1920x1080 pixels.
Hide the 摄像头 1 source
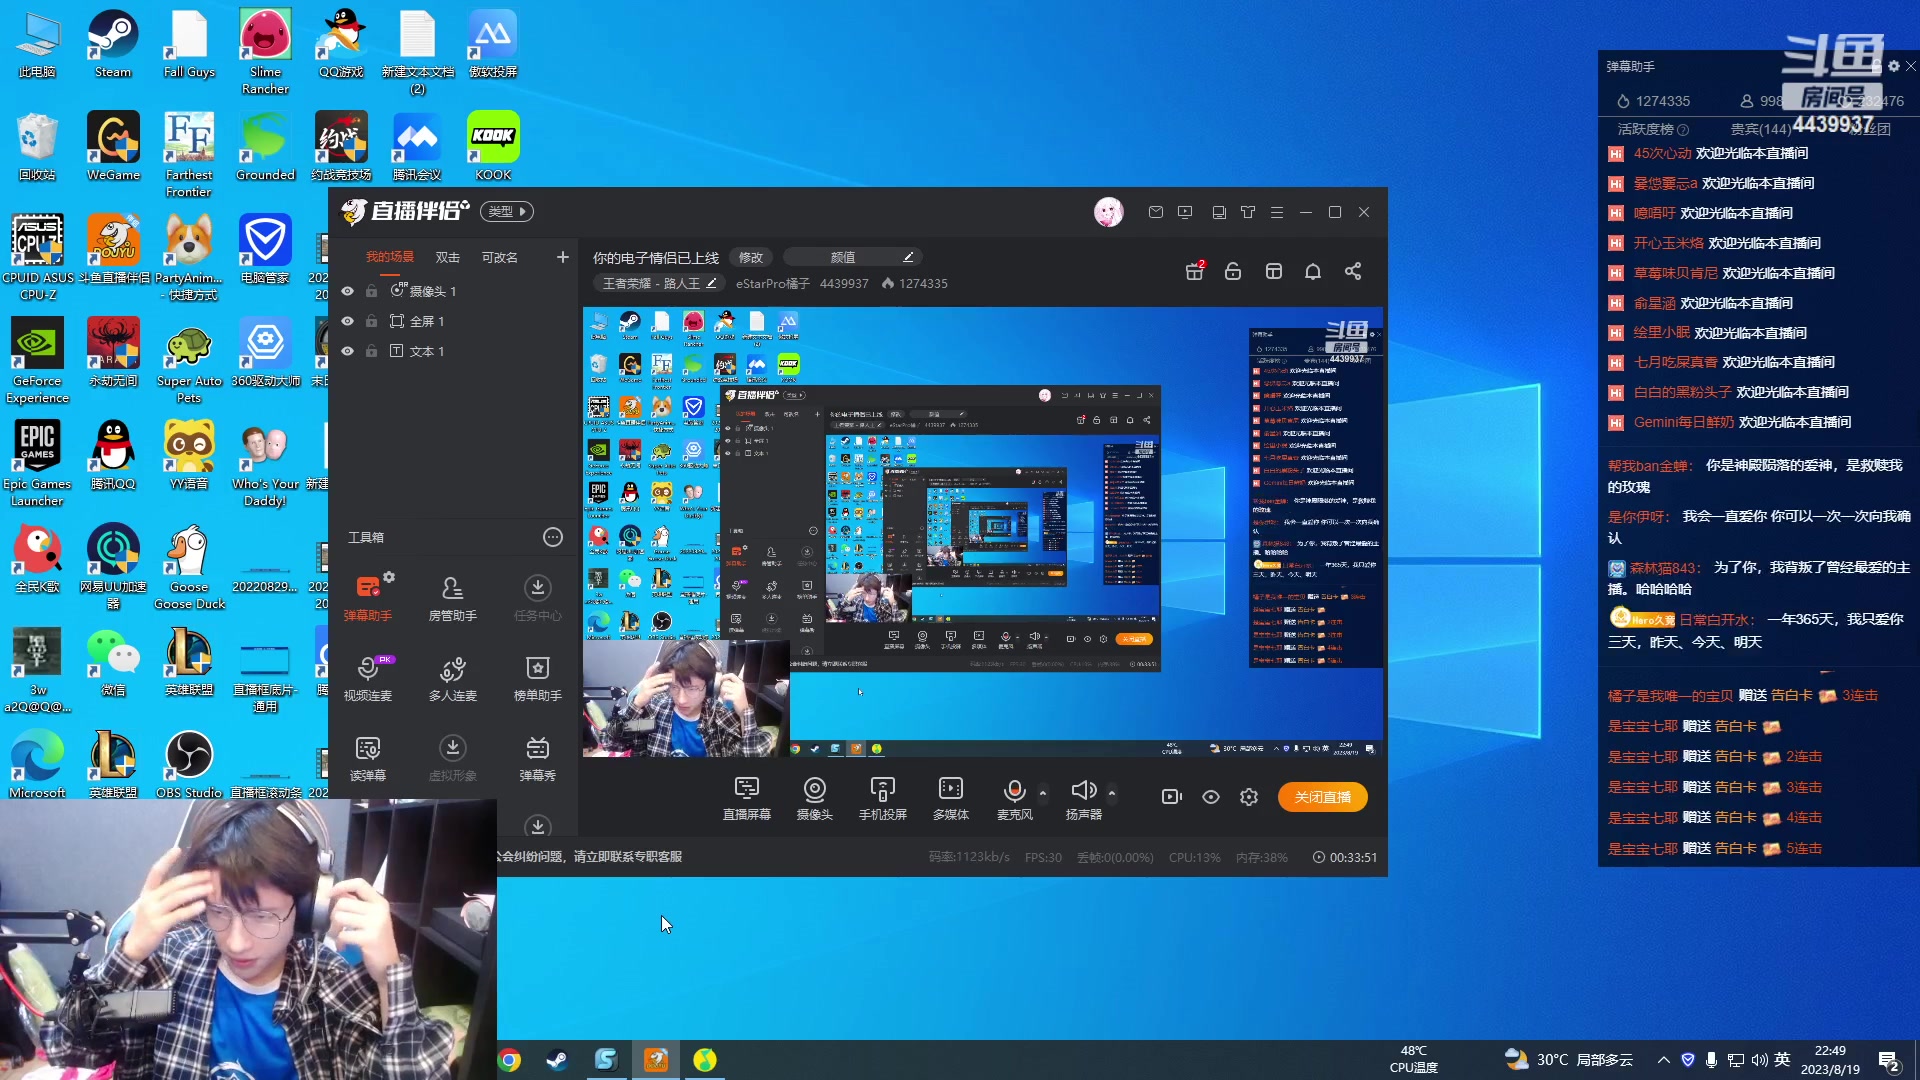point(348,291)
